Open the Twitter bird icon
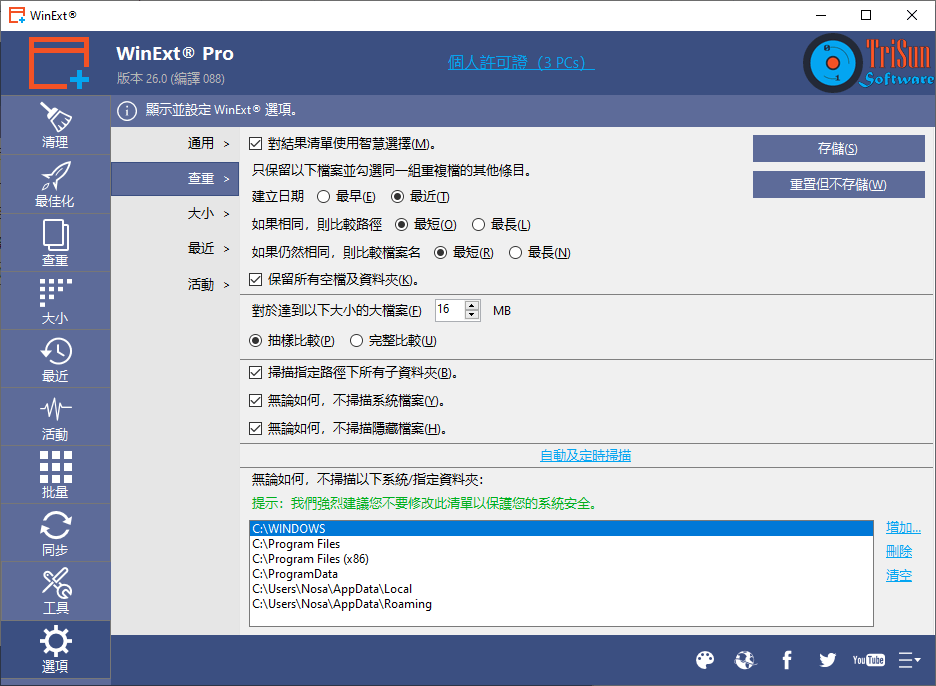Viewport: 936px width, 686px height. (827, 660)
